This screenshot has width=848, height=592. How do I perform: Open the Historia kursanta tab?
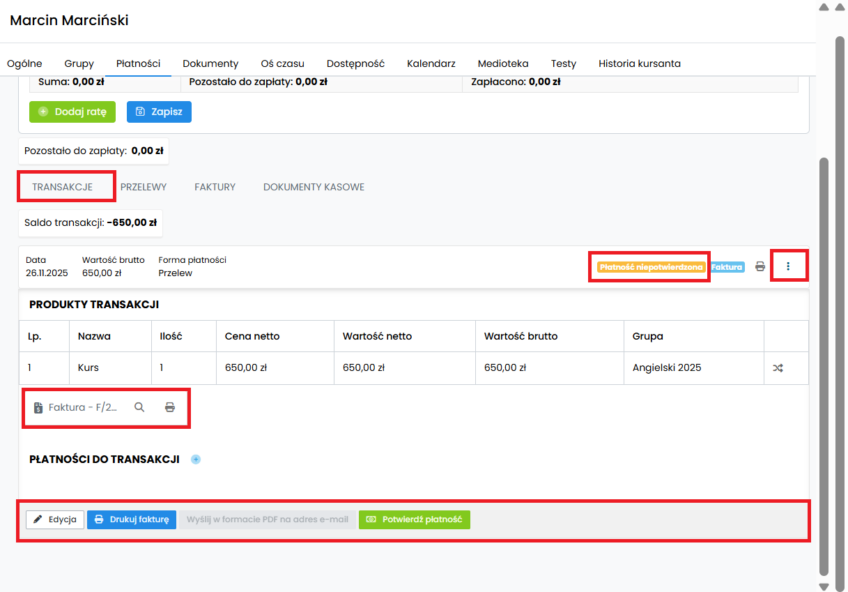point(639,63)
